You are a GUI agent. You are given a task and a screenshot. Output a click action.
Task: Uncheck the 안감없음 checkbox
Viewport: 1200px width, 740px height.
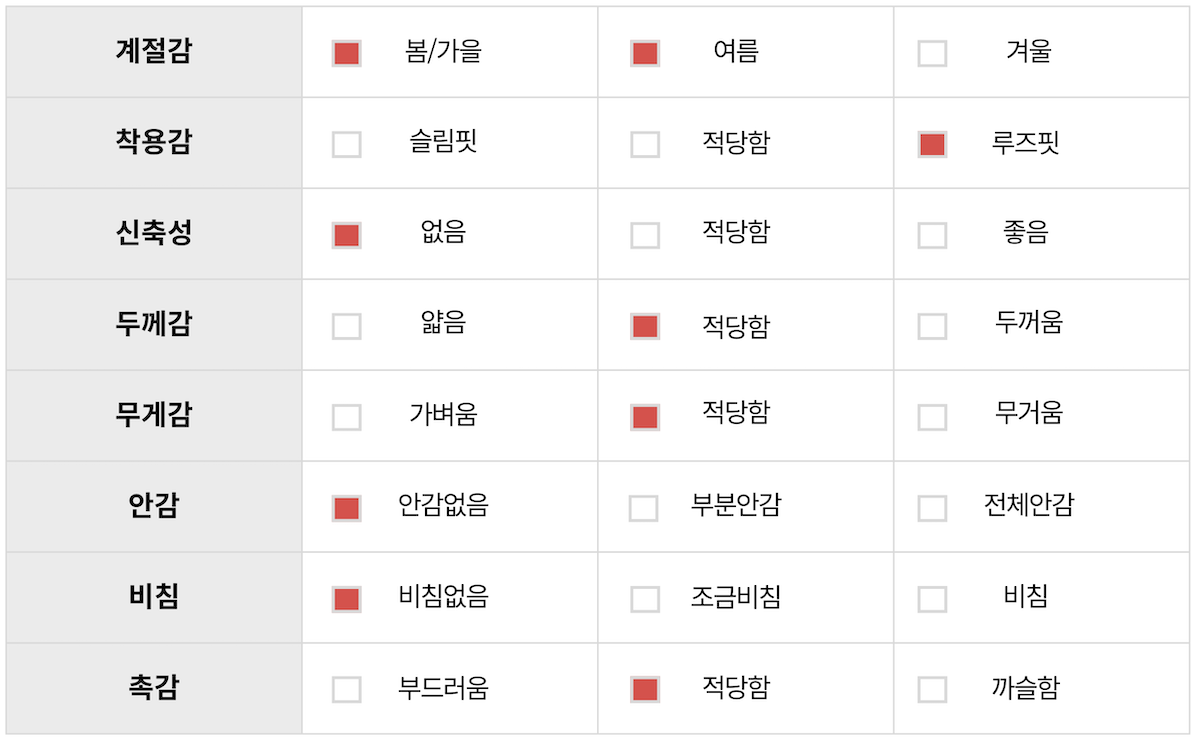[x=346, y=508]
